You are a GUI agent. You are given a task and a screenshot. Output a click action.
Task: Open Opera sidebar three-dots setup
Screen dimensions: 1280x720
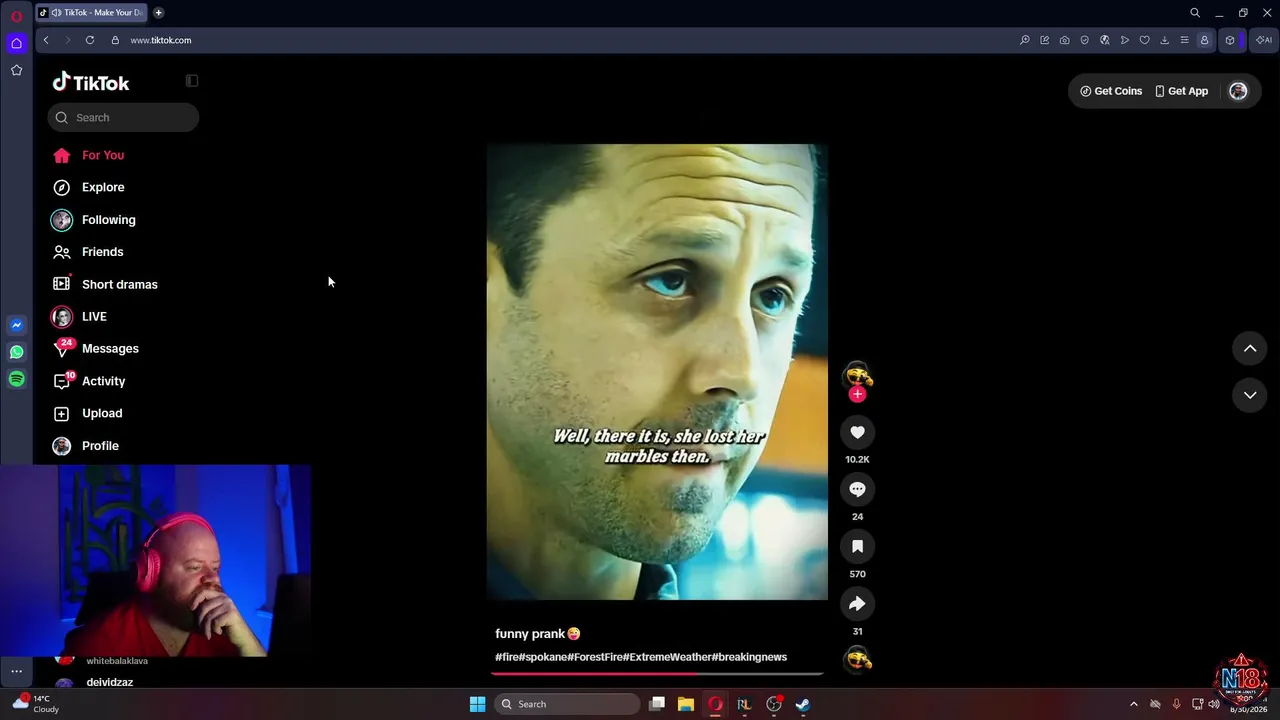[x=16, y=671]
